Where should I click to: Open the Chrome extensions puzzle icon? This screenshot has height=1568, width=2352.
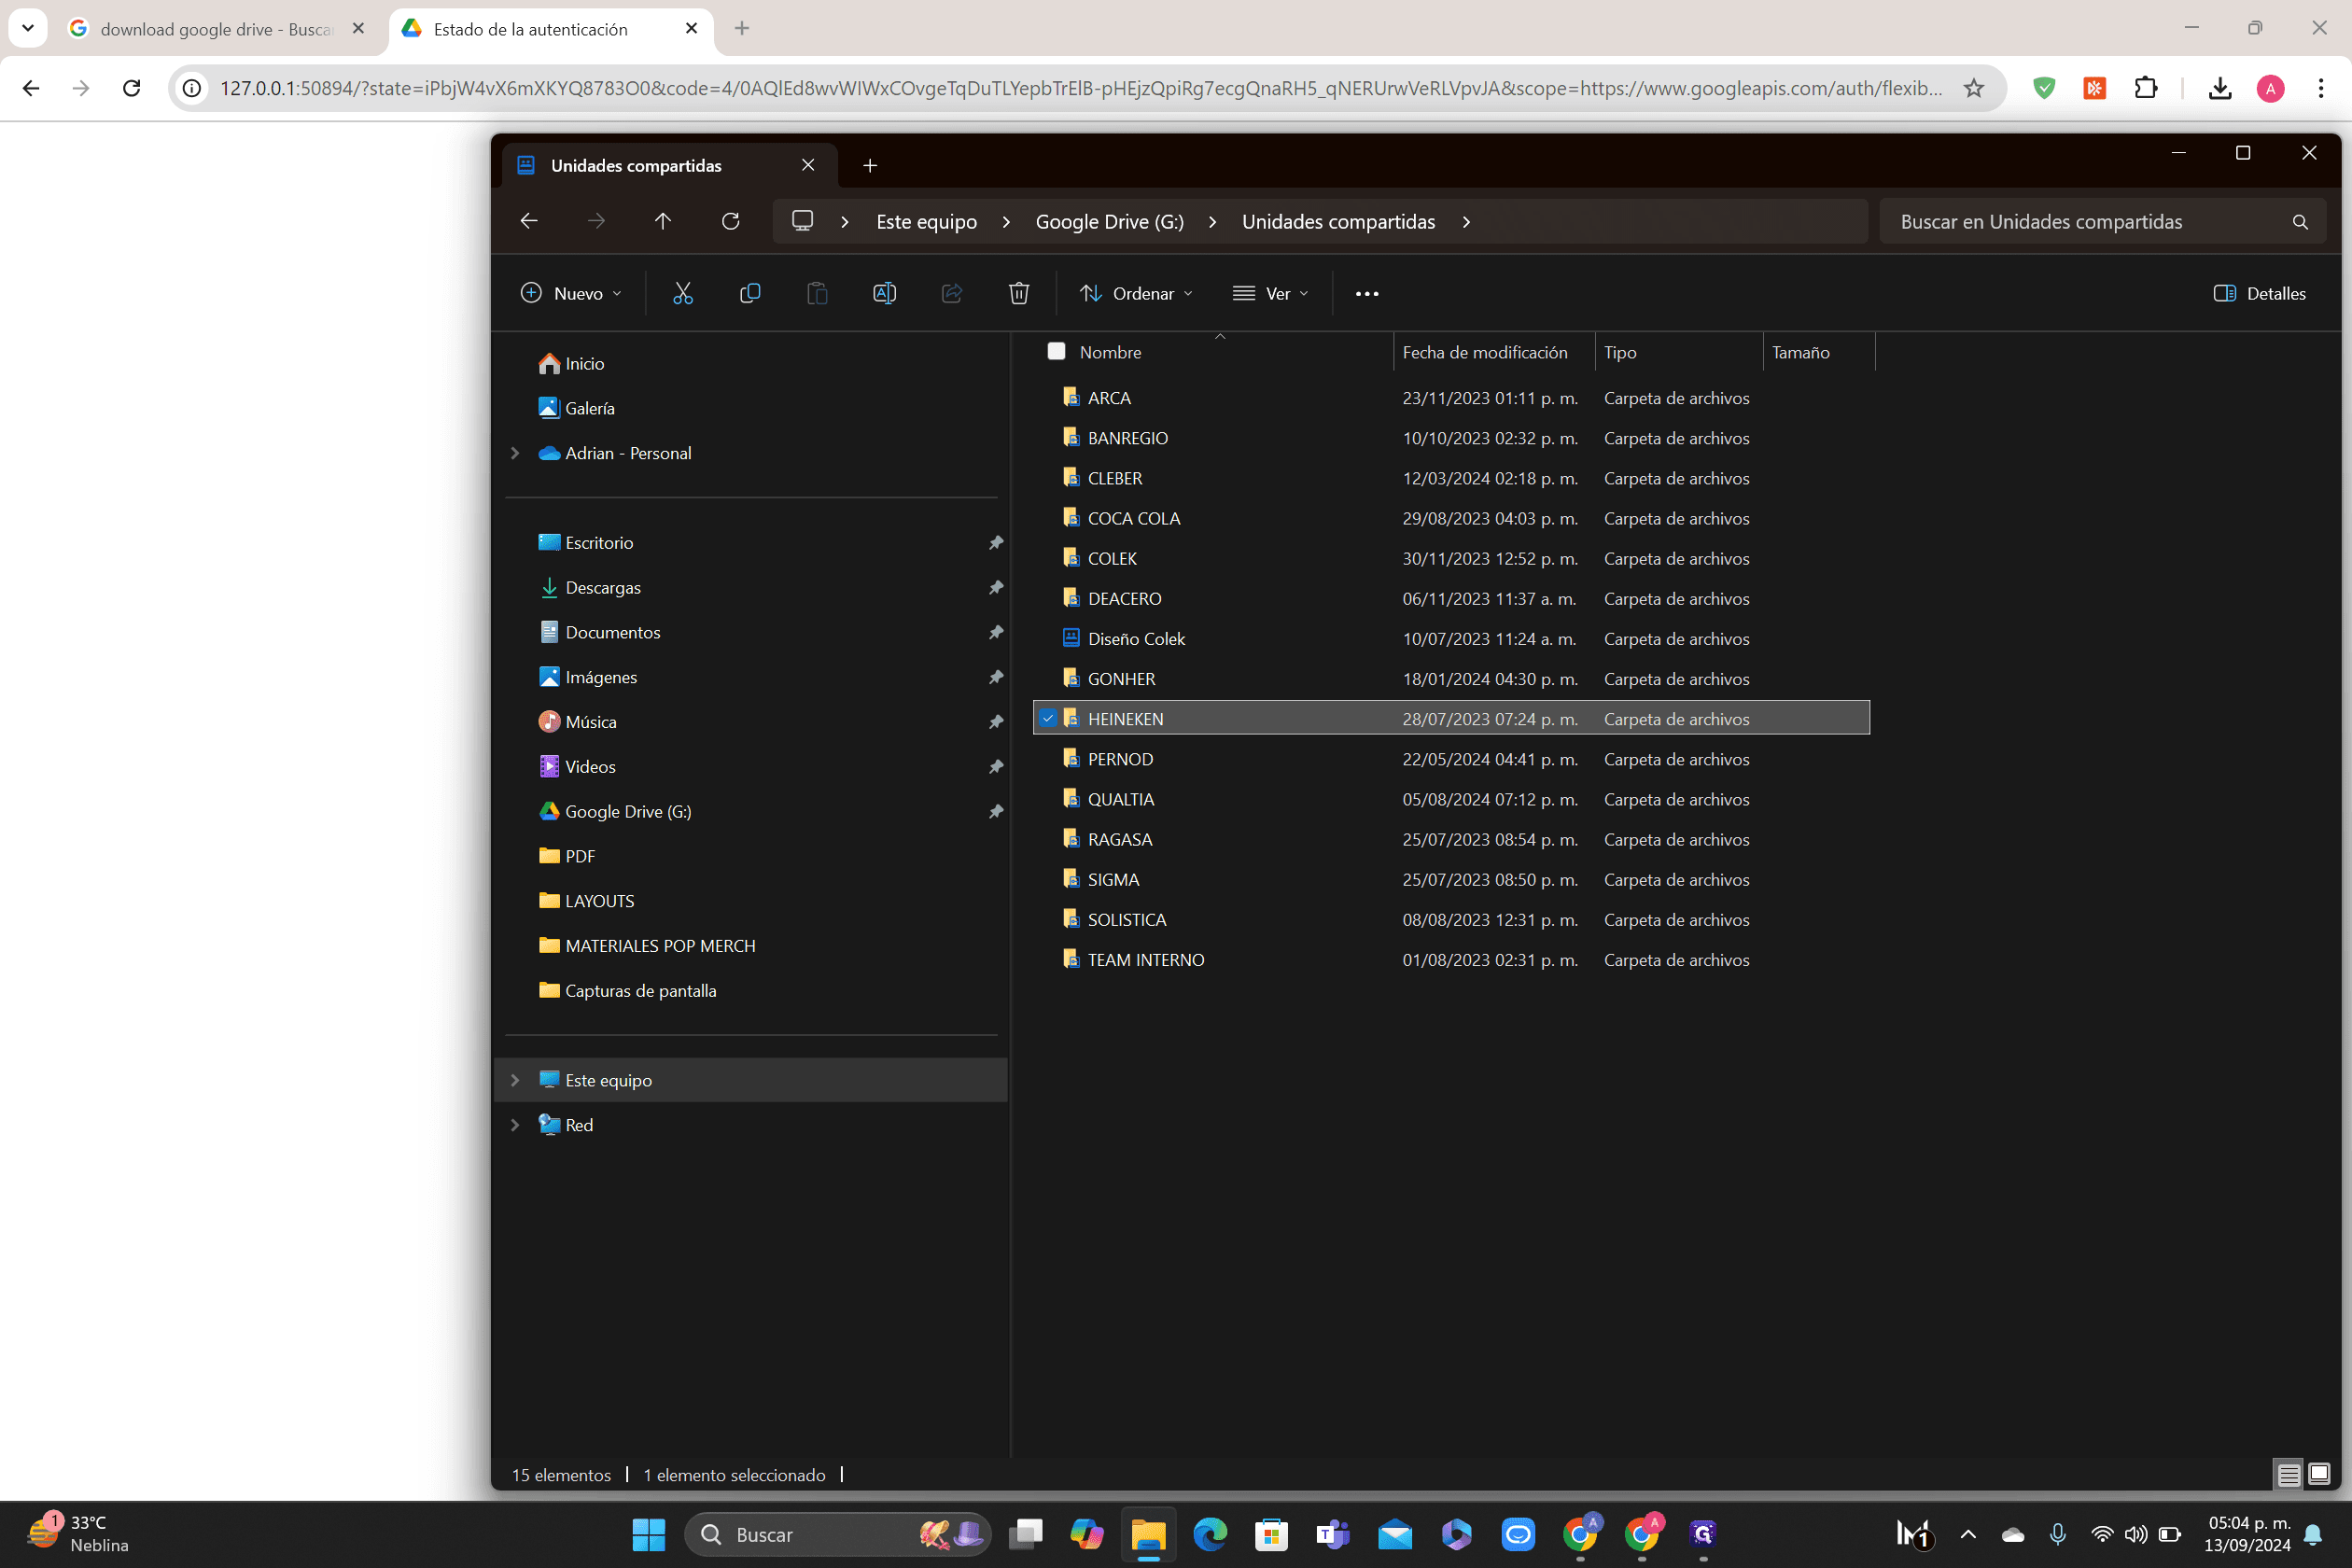(2145, 88)
